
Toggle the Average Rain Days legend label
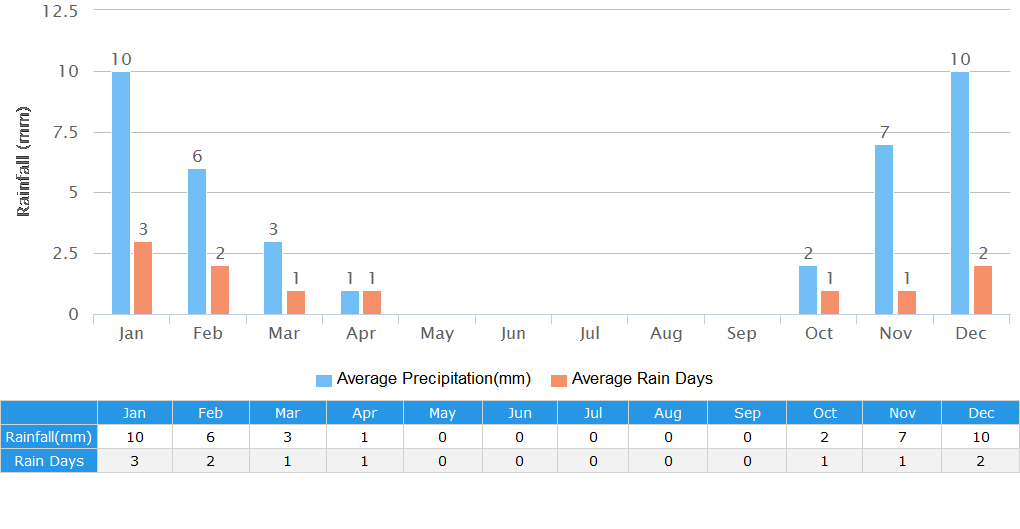(641, 379)
